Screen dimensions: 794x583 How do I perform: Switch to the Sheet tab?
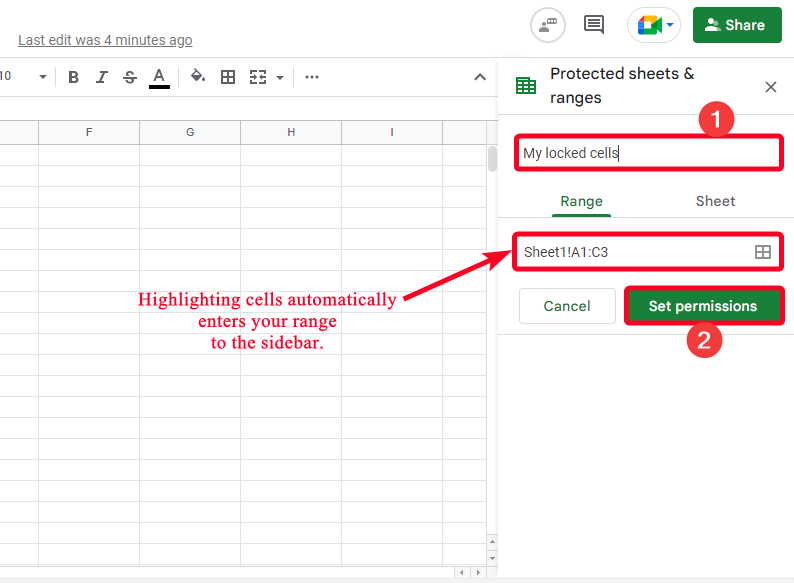tap(715, 201)
